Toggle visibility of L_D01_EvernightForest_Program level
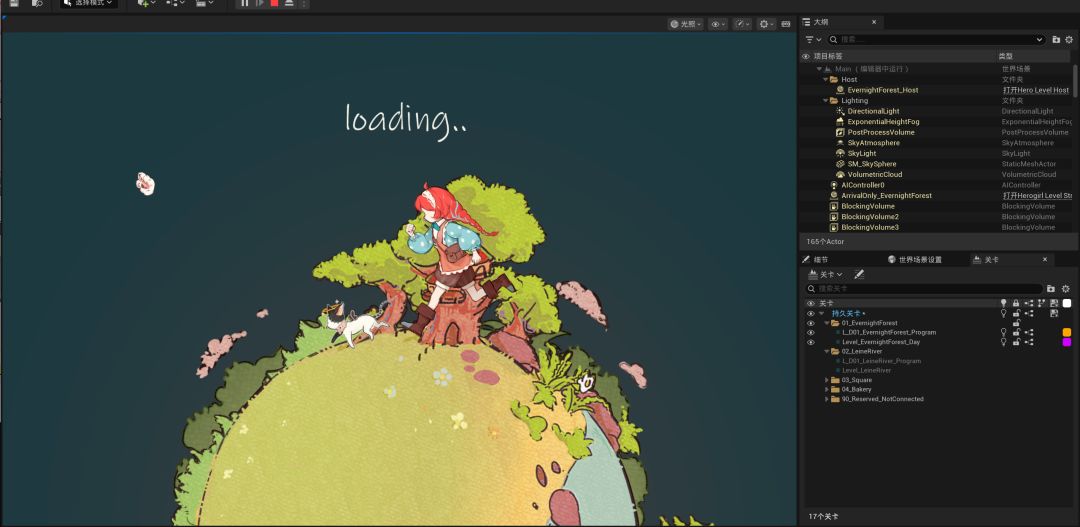Viewport: 1080px width, 527px height. click(810, 332)
